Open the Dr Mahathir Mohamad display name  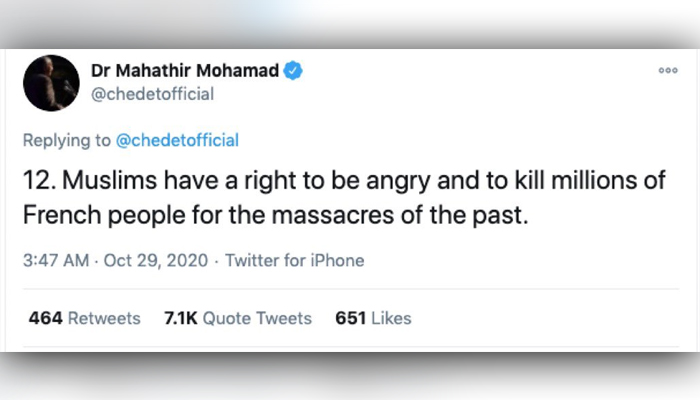point(183,71)
